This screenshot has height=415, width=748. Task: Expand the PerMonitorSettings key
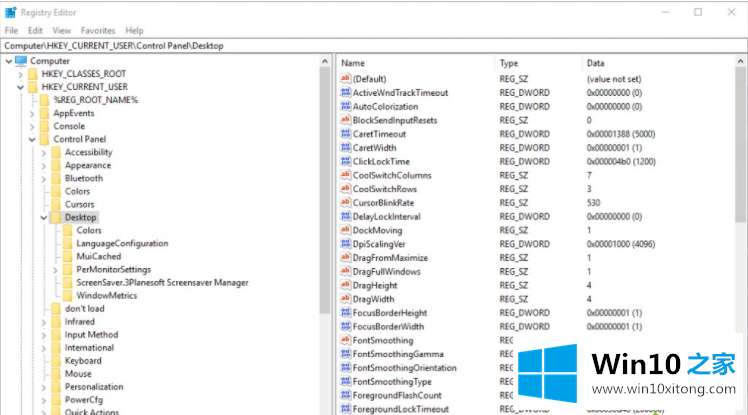point(55,270)
